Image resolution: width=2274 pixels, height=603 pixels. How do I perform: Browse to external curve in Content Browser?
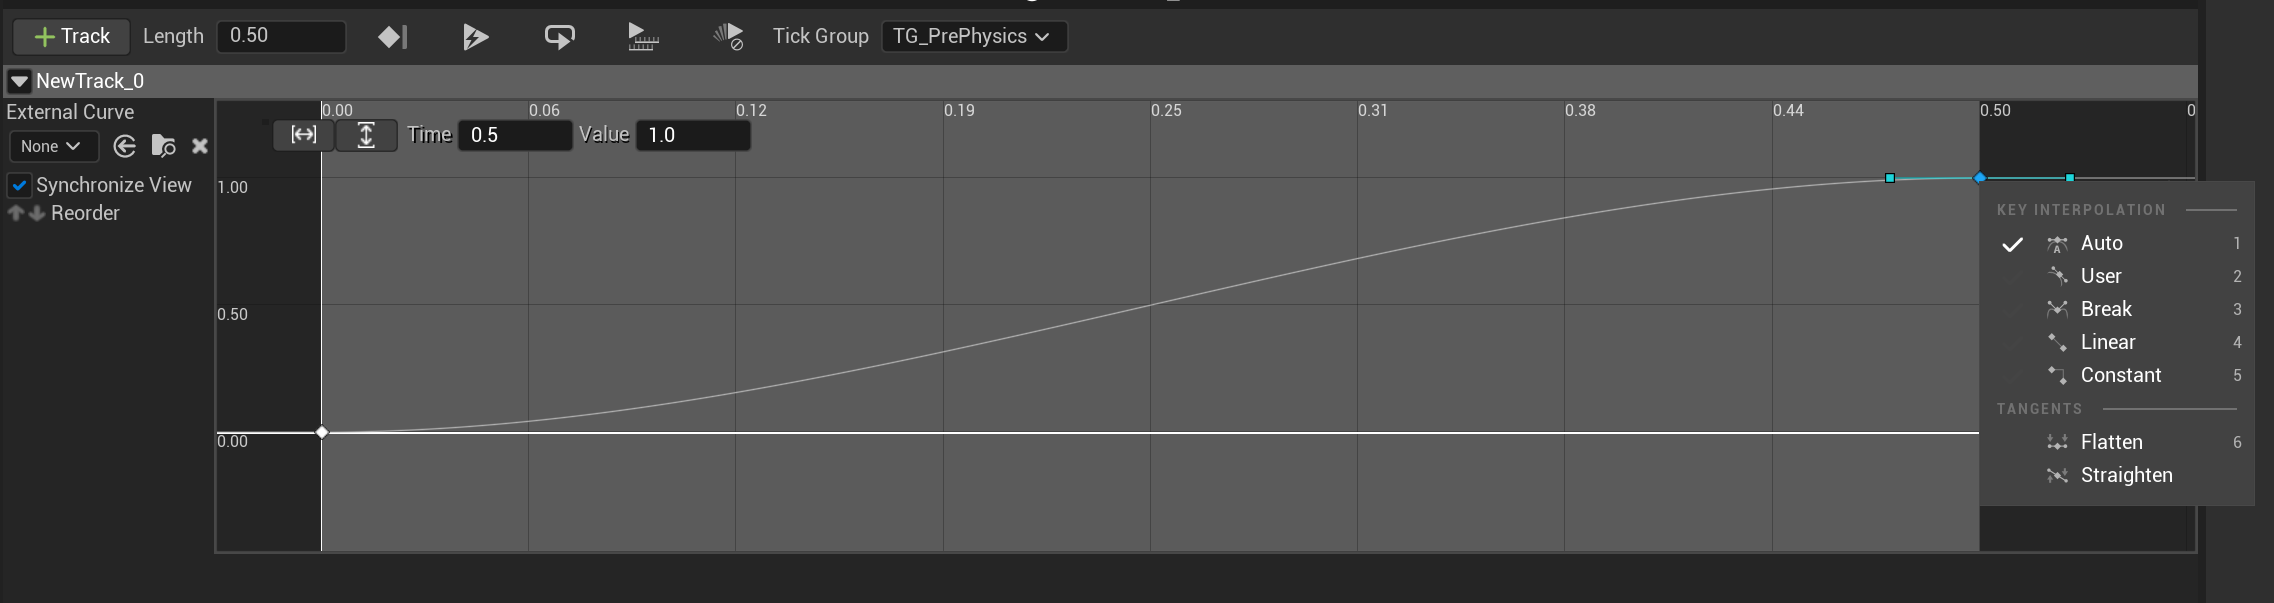click(x=163, y=146)
